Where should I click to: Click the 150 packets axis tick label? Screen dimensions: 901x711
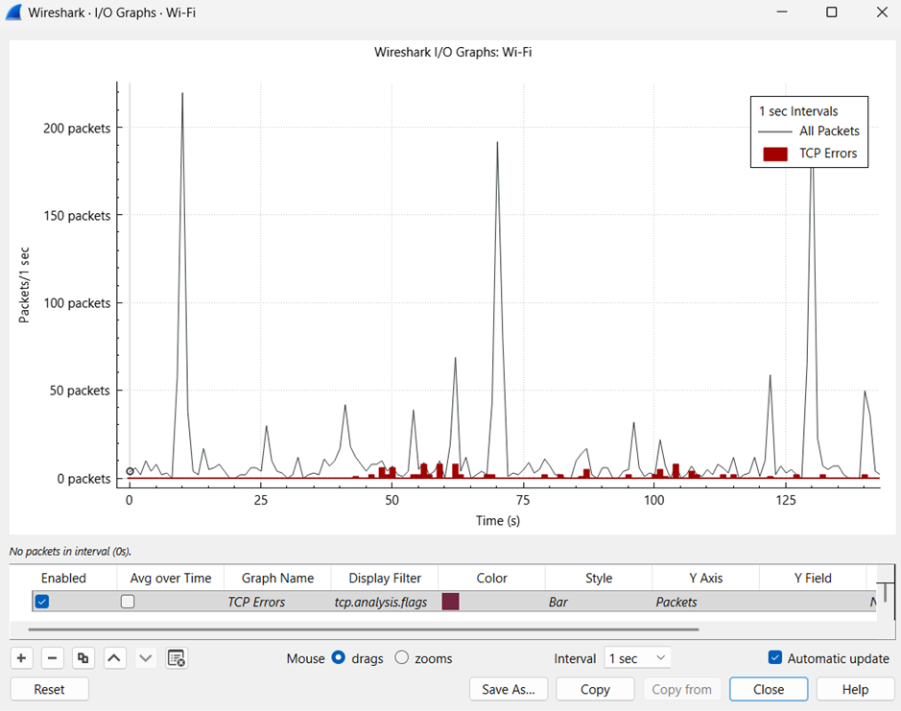[x=76, y=216]
